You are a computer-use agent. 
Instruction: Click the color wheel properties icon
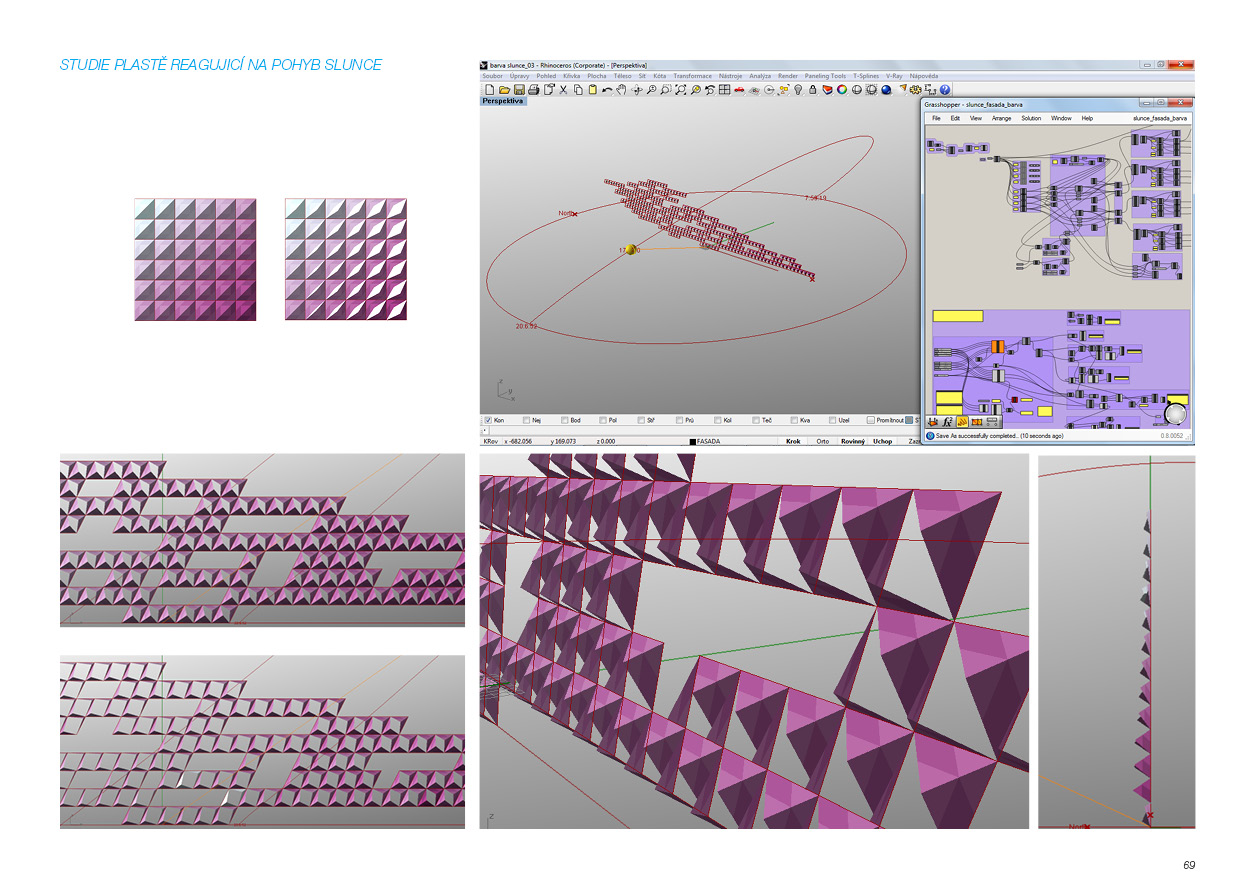coord(841,90)
